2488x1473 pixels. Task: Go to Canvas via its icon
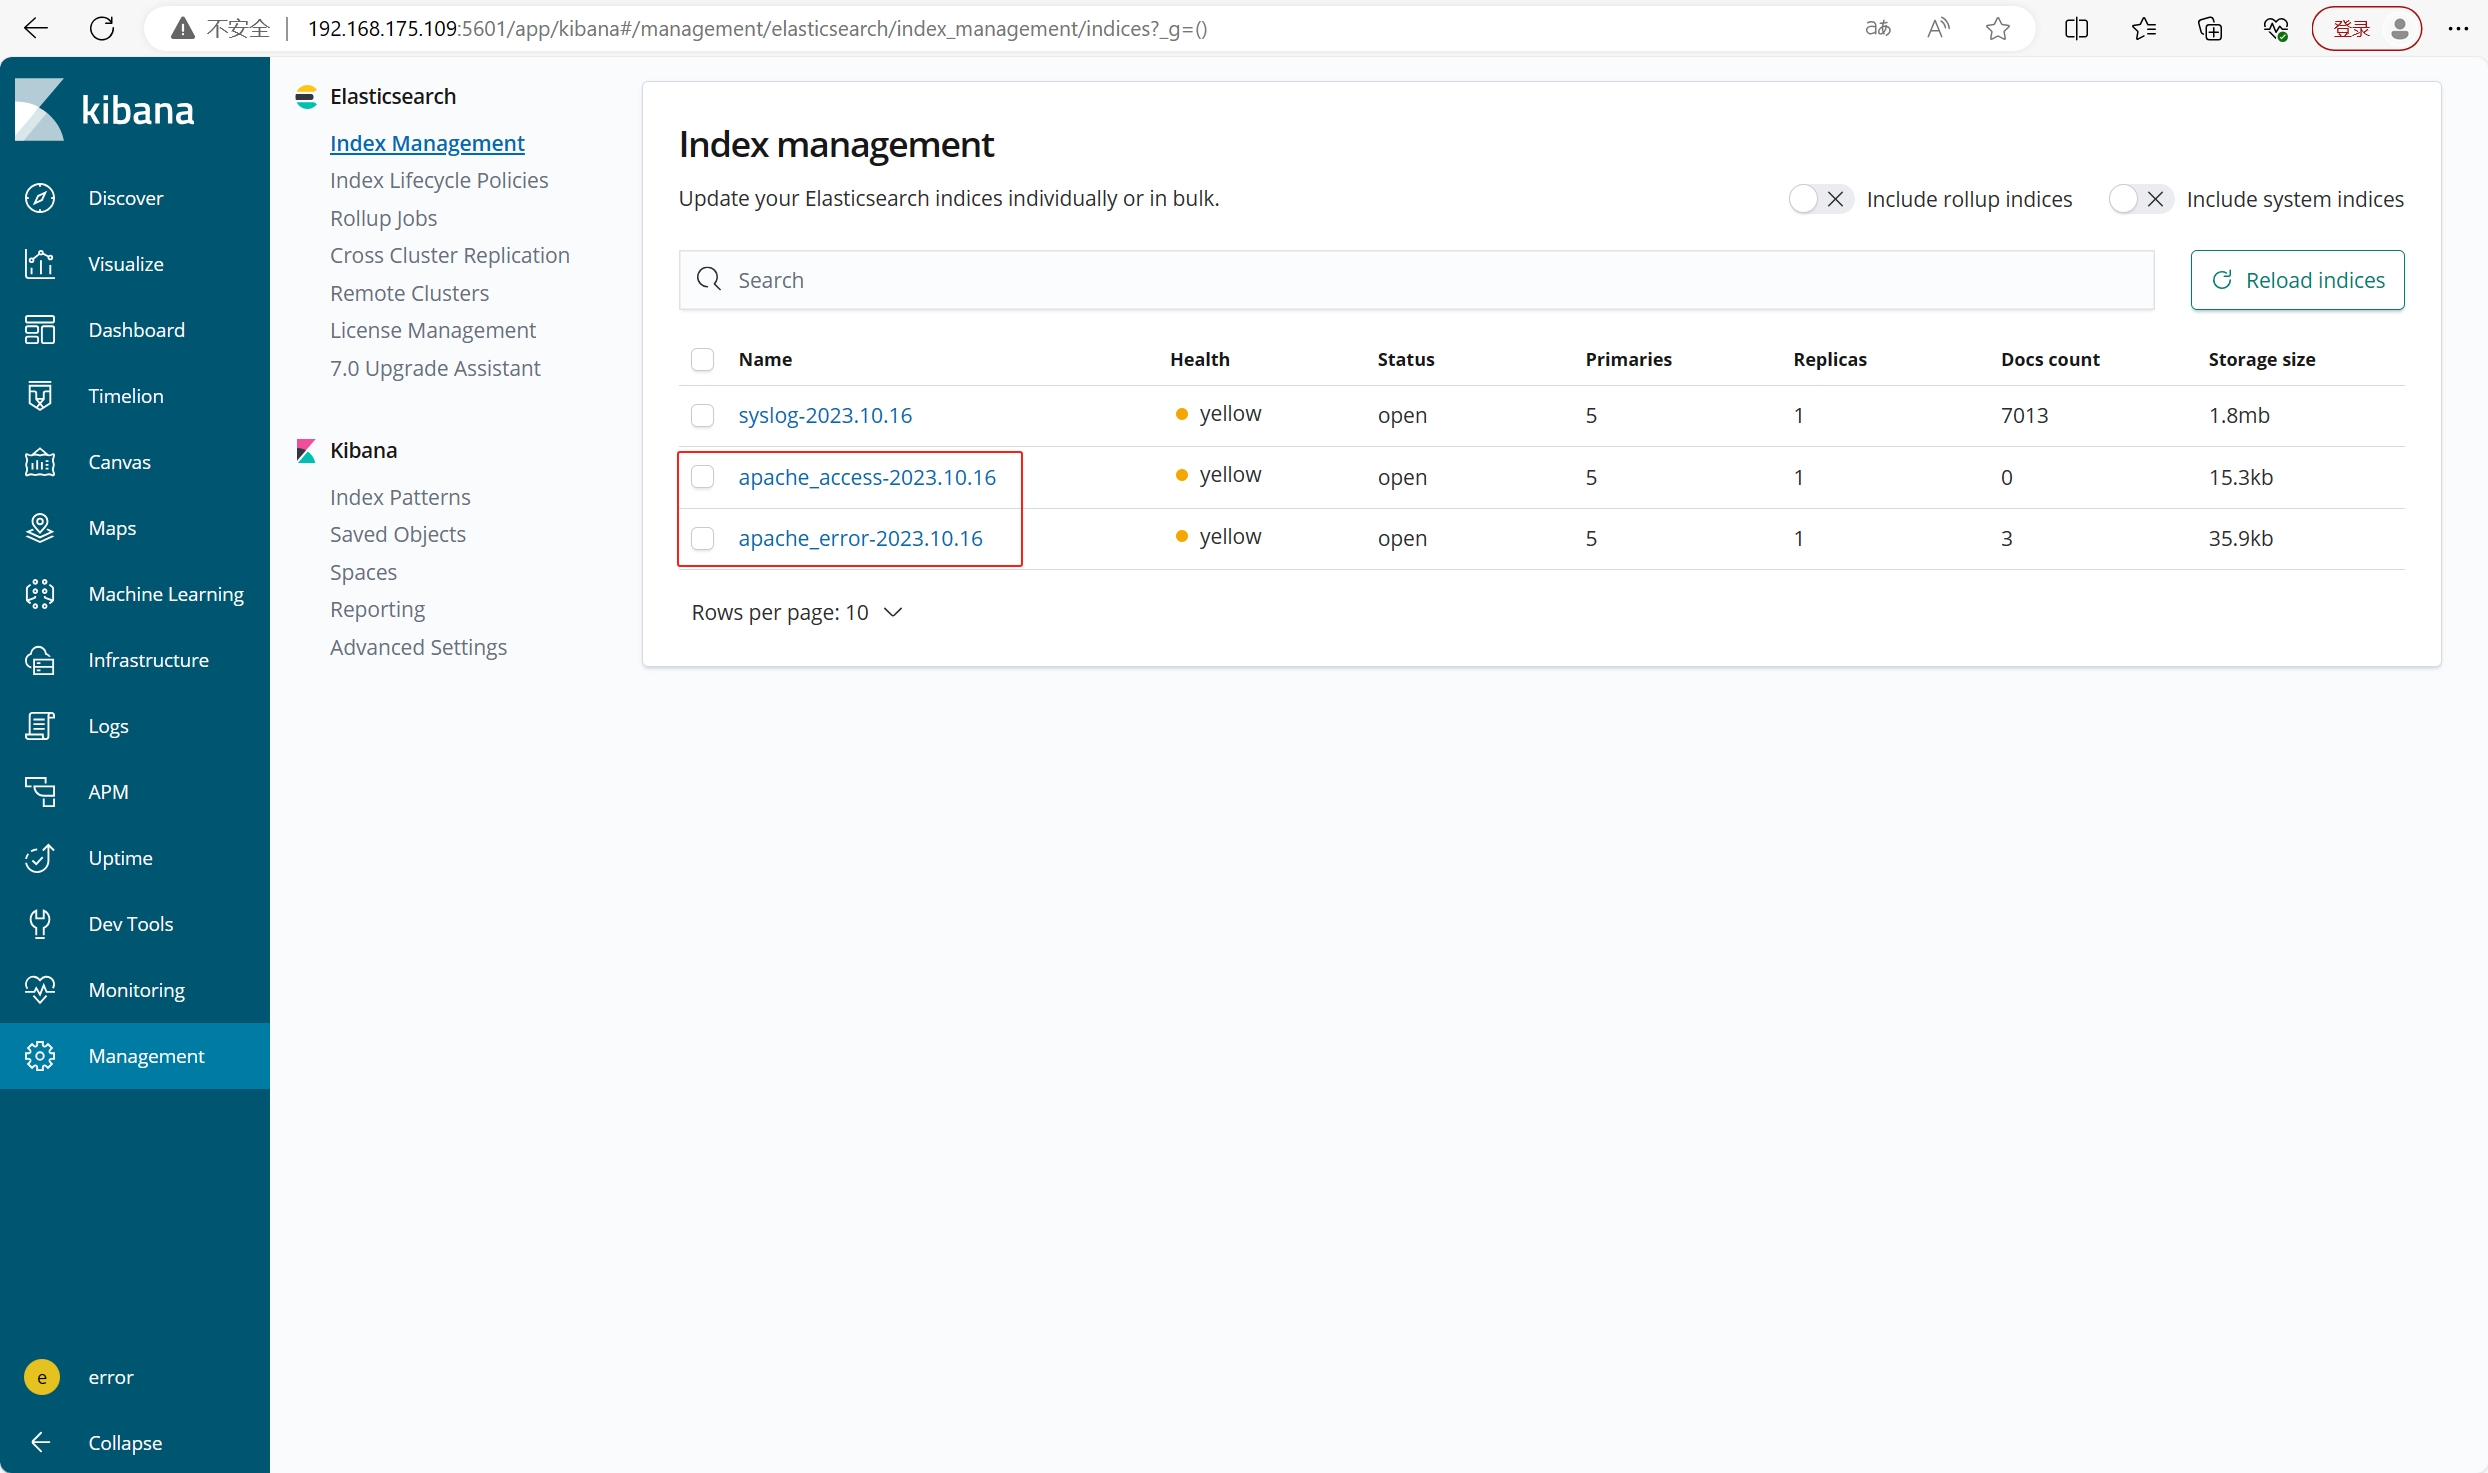[40, 462]
